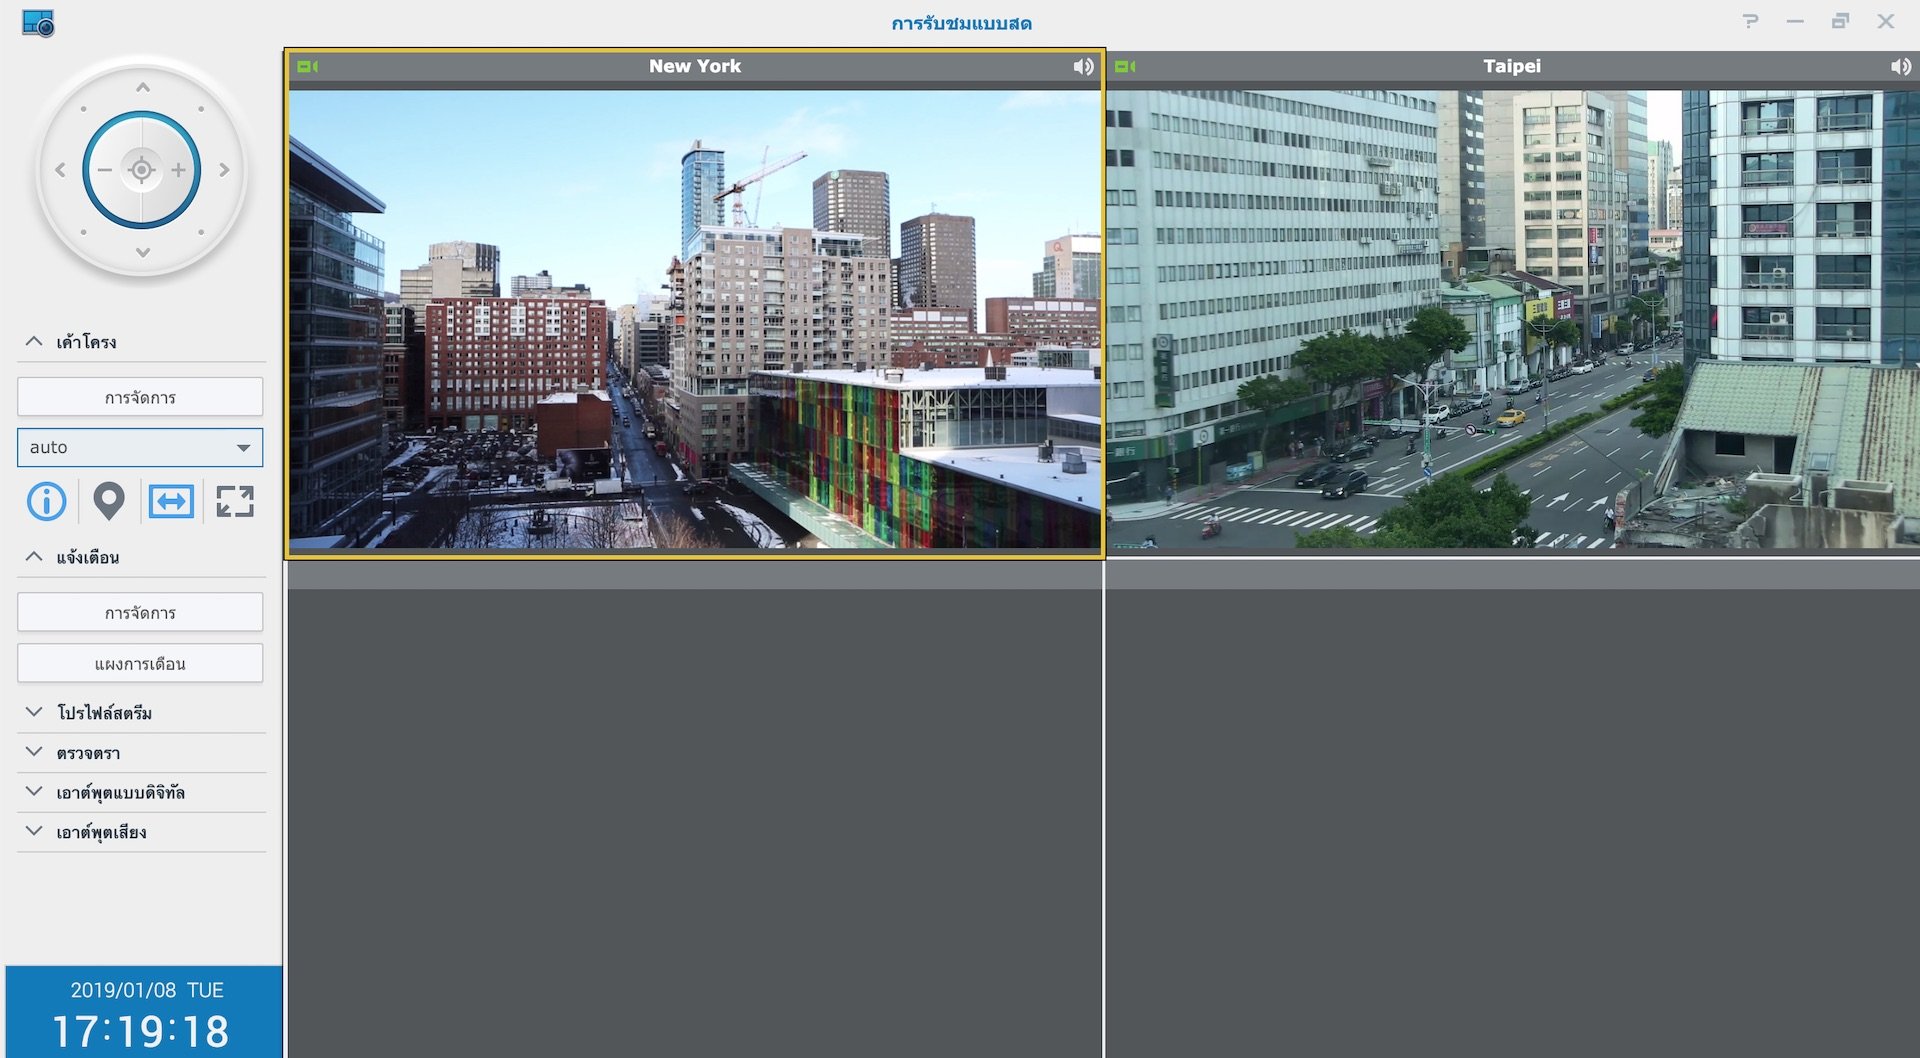Select the Taipei camera feed
This screenshot has height=1058, width=1920.
[1511, 318]
